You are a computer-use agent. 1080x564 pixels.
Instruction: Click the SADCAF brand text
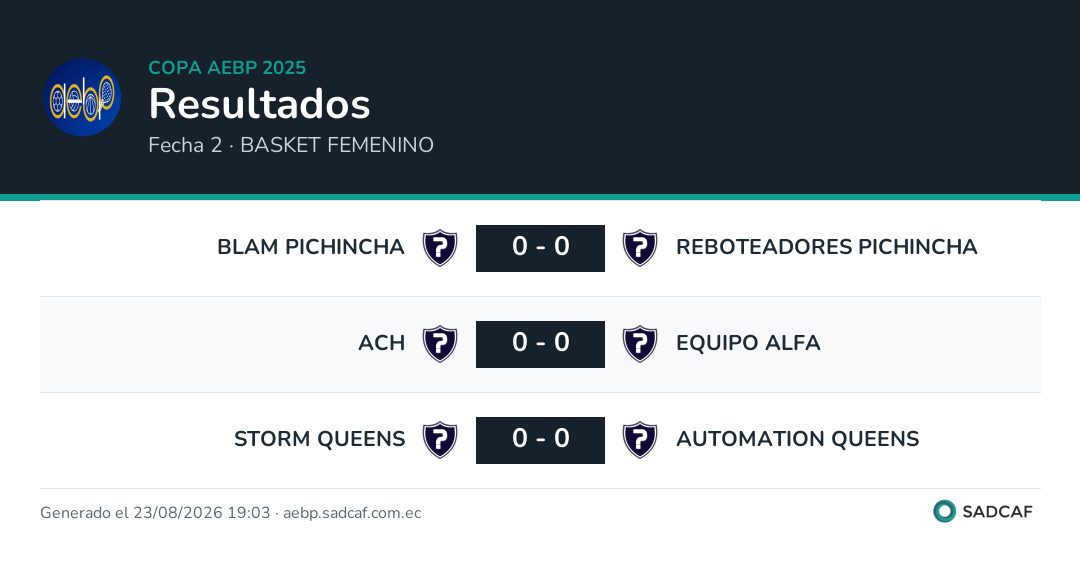tap(997, 512)
